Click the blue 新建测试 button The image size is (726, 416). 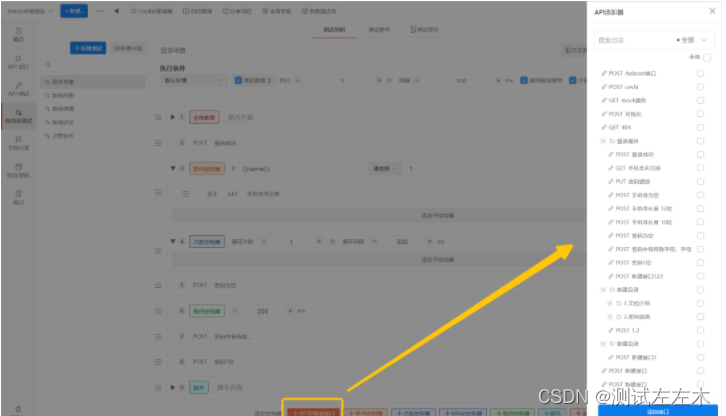pyautogui.click(x=88, y=48)
